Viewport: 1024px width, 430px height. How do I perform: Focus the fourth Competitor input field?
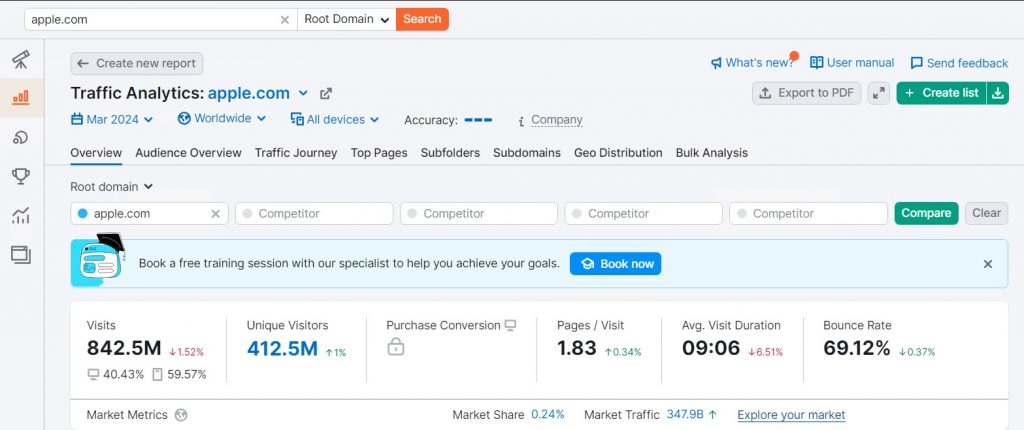[x=808, y=214]
